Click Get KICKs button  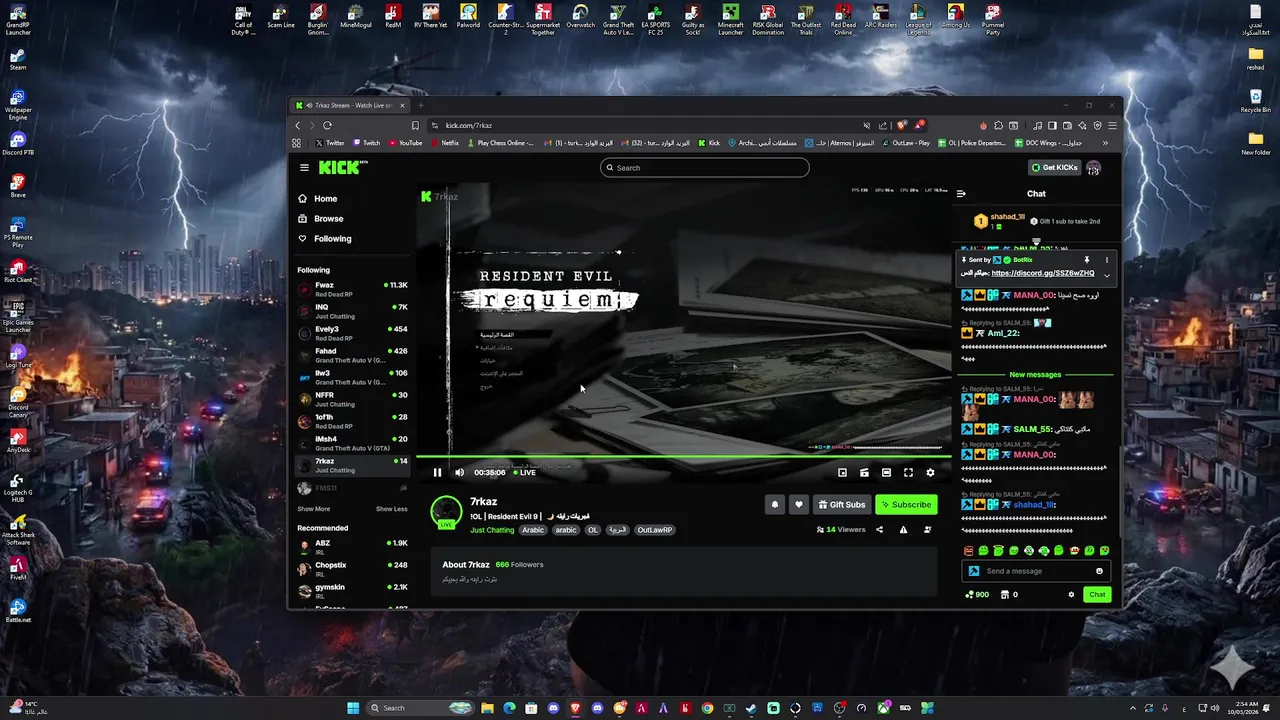tap(1055, 168)
